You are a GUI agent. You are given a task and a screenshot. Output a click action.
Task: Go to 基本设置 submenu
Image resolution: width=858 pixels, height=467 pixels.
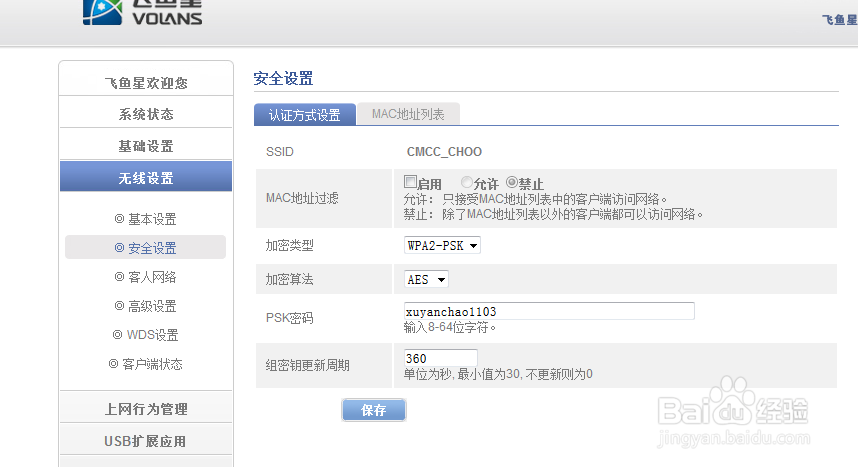[x=146, y=219]
